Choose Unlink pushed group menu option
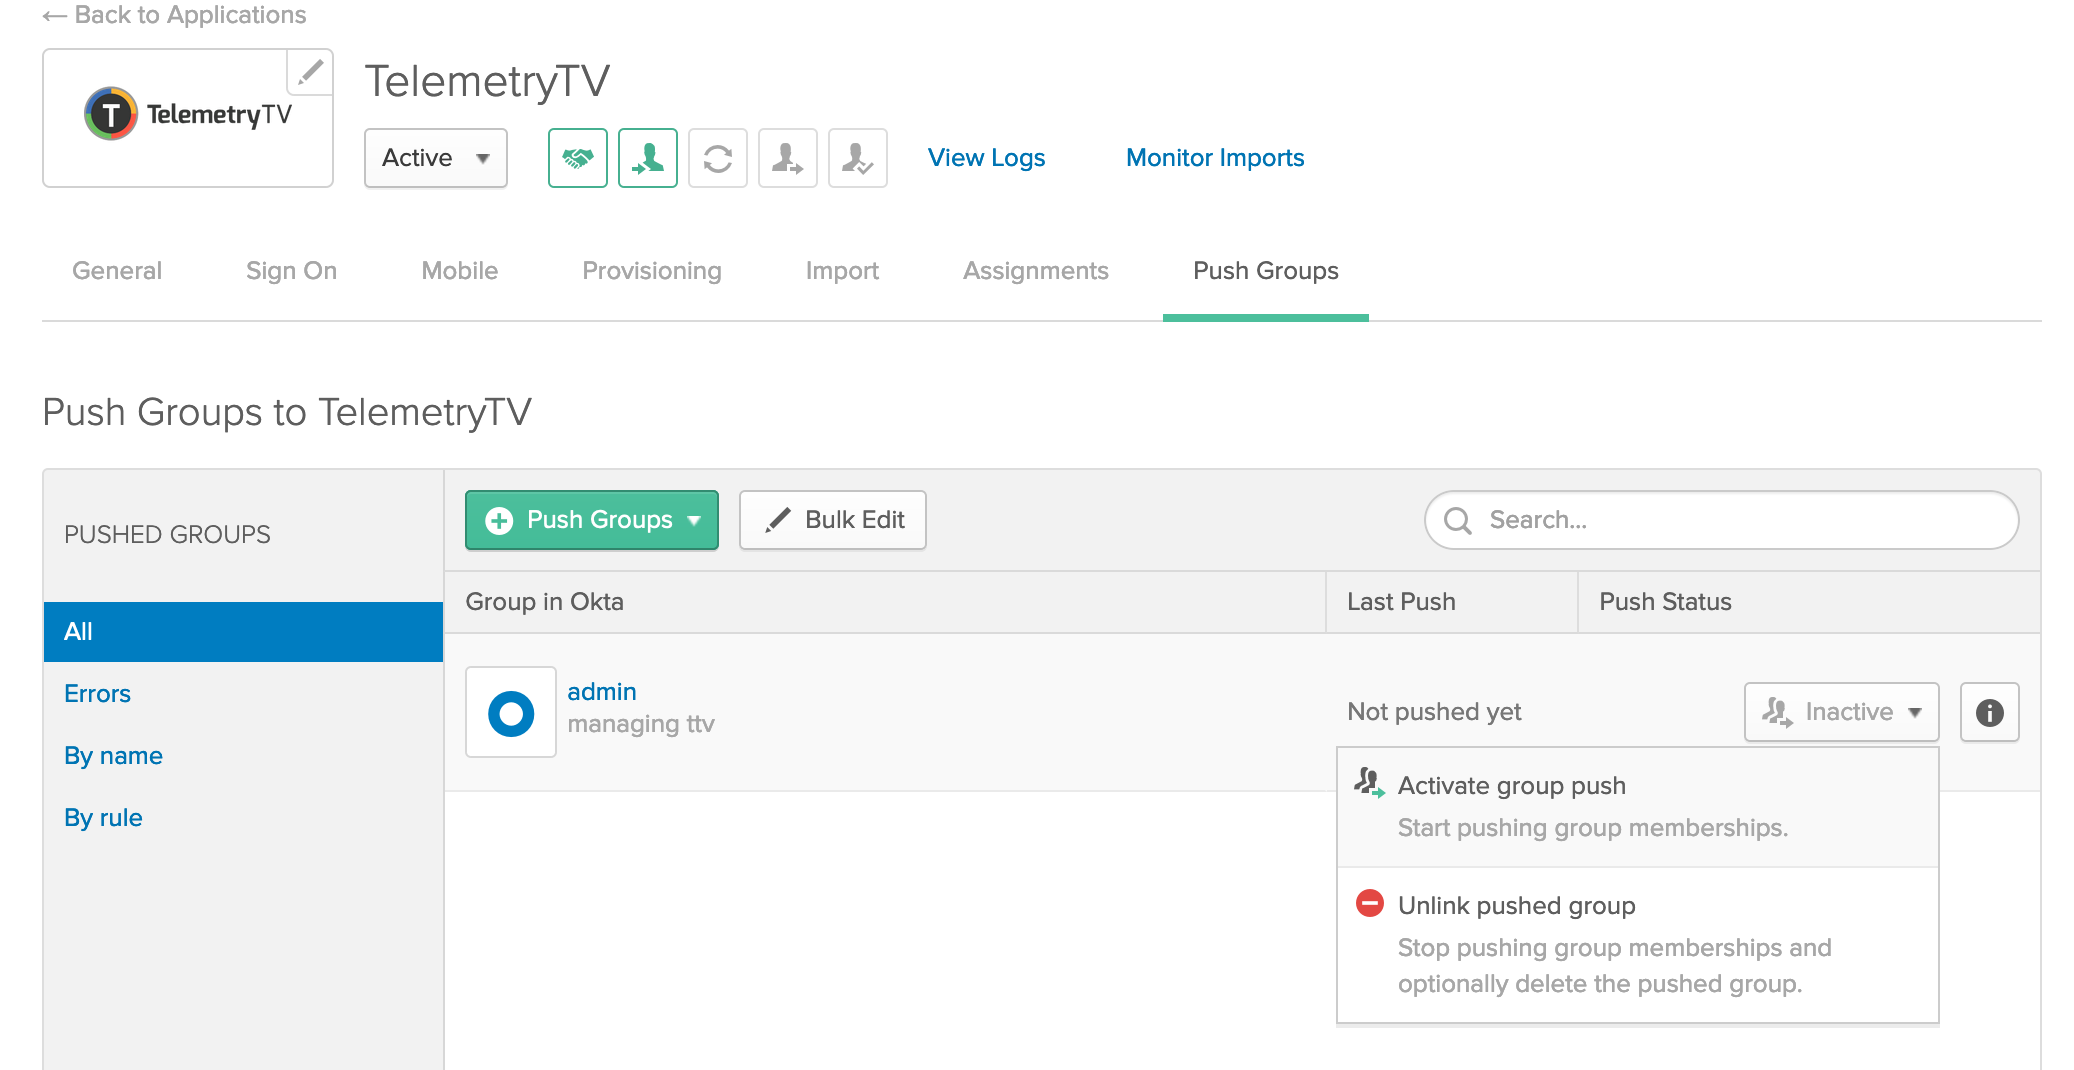The height and width of the screenshot is (1070, 2074). (1638, 944)
